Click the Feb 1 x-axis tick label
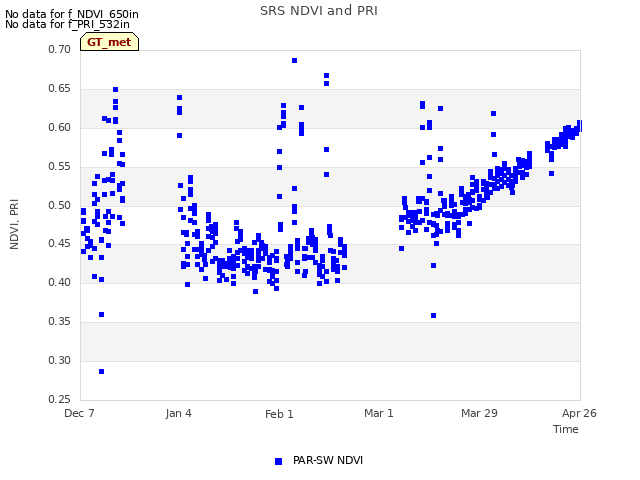This screenshot has height=480, width=640. pos(279,414)
